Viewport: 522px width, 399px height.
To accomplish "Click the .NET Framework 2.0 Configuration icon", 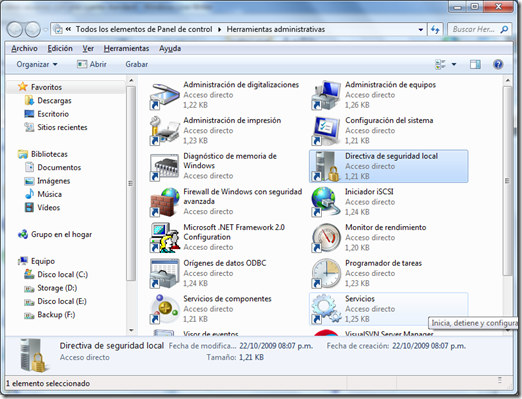I will click(x=165, y=238).
